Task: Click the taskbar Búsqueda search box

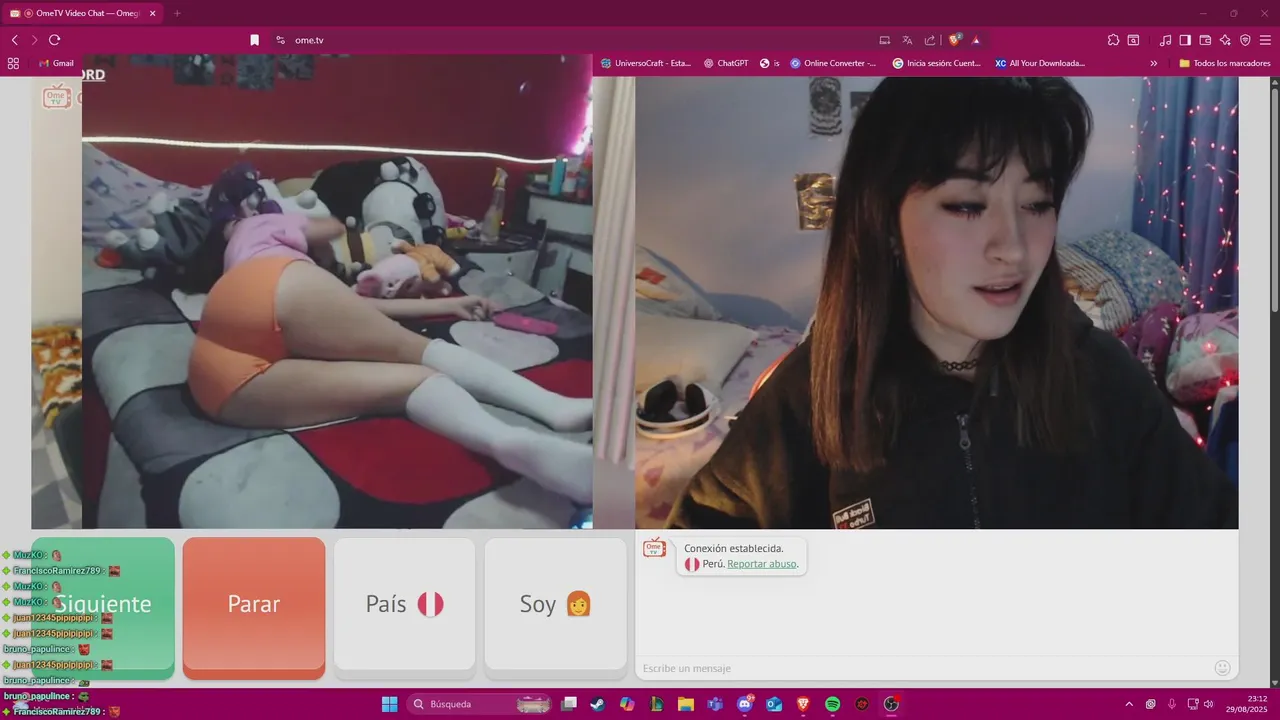Action: (480, 704)
